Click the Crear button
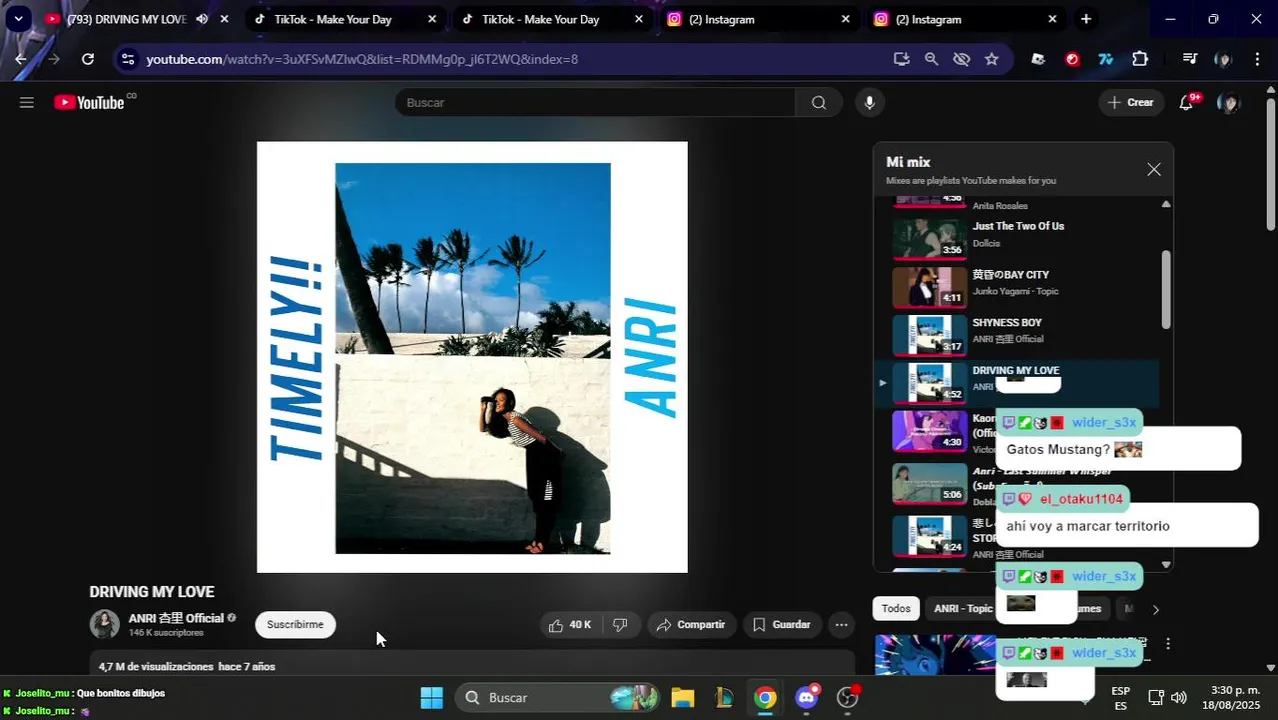The image size is (1278, 720). (x=1131, y=102)
